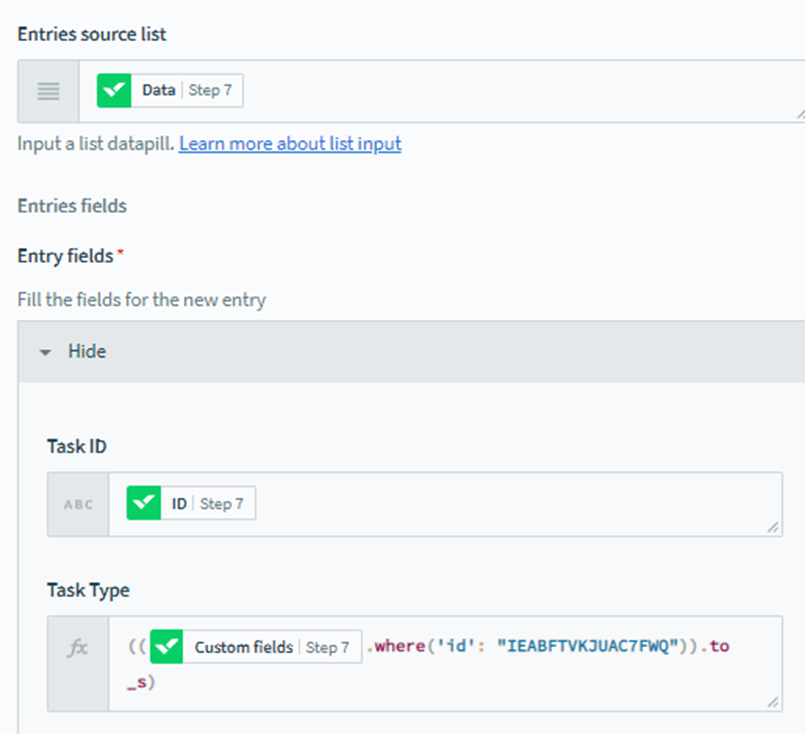The width and height of the screenshot is (805, 734).
Task: Click the green icon on Custom fields datapill
Action: pyautogui.click(x=167, y=647)
